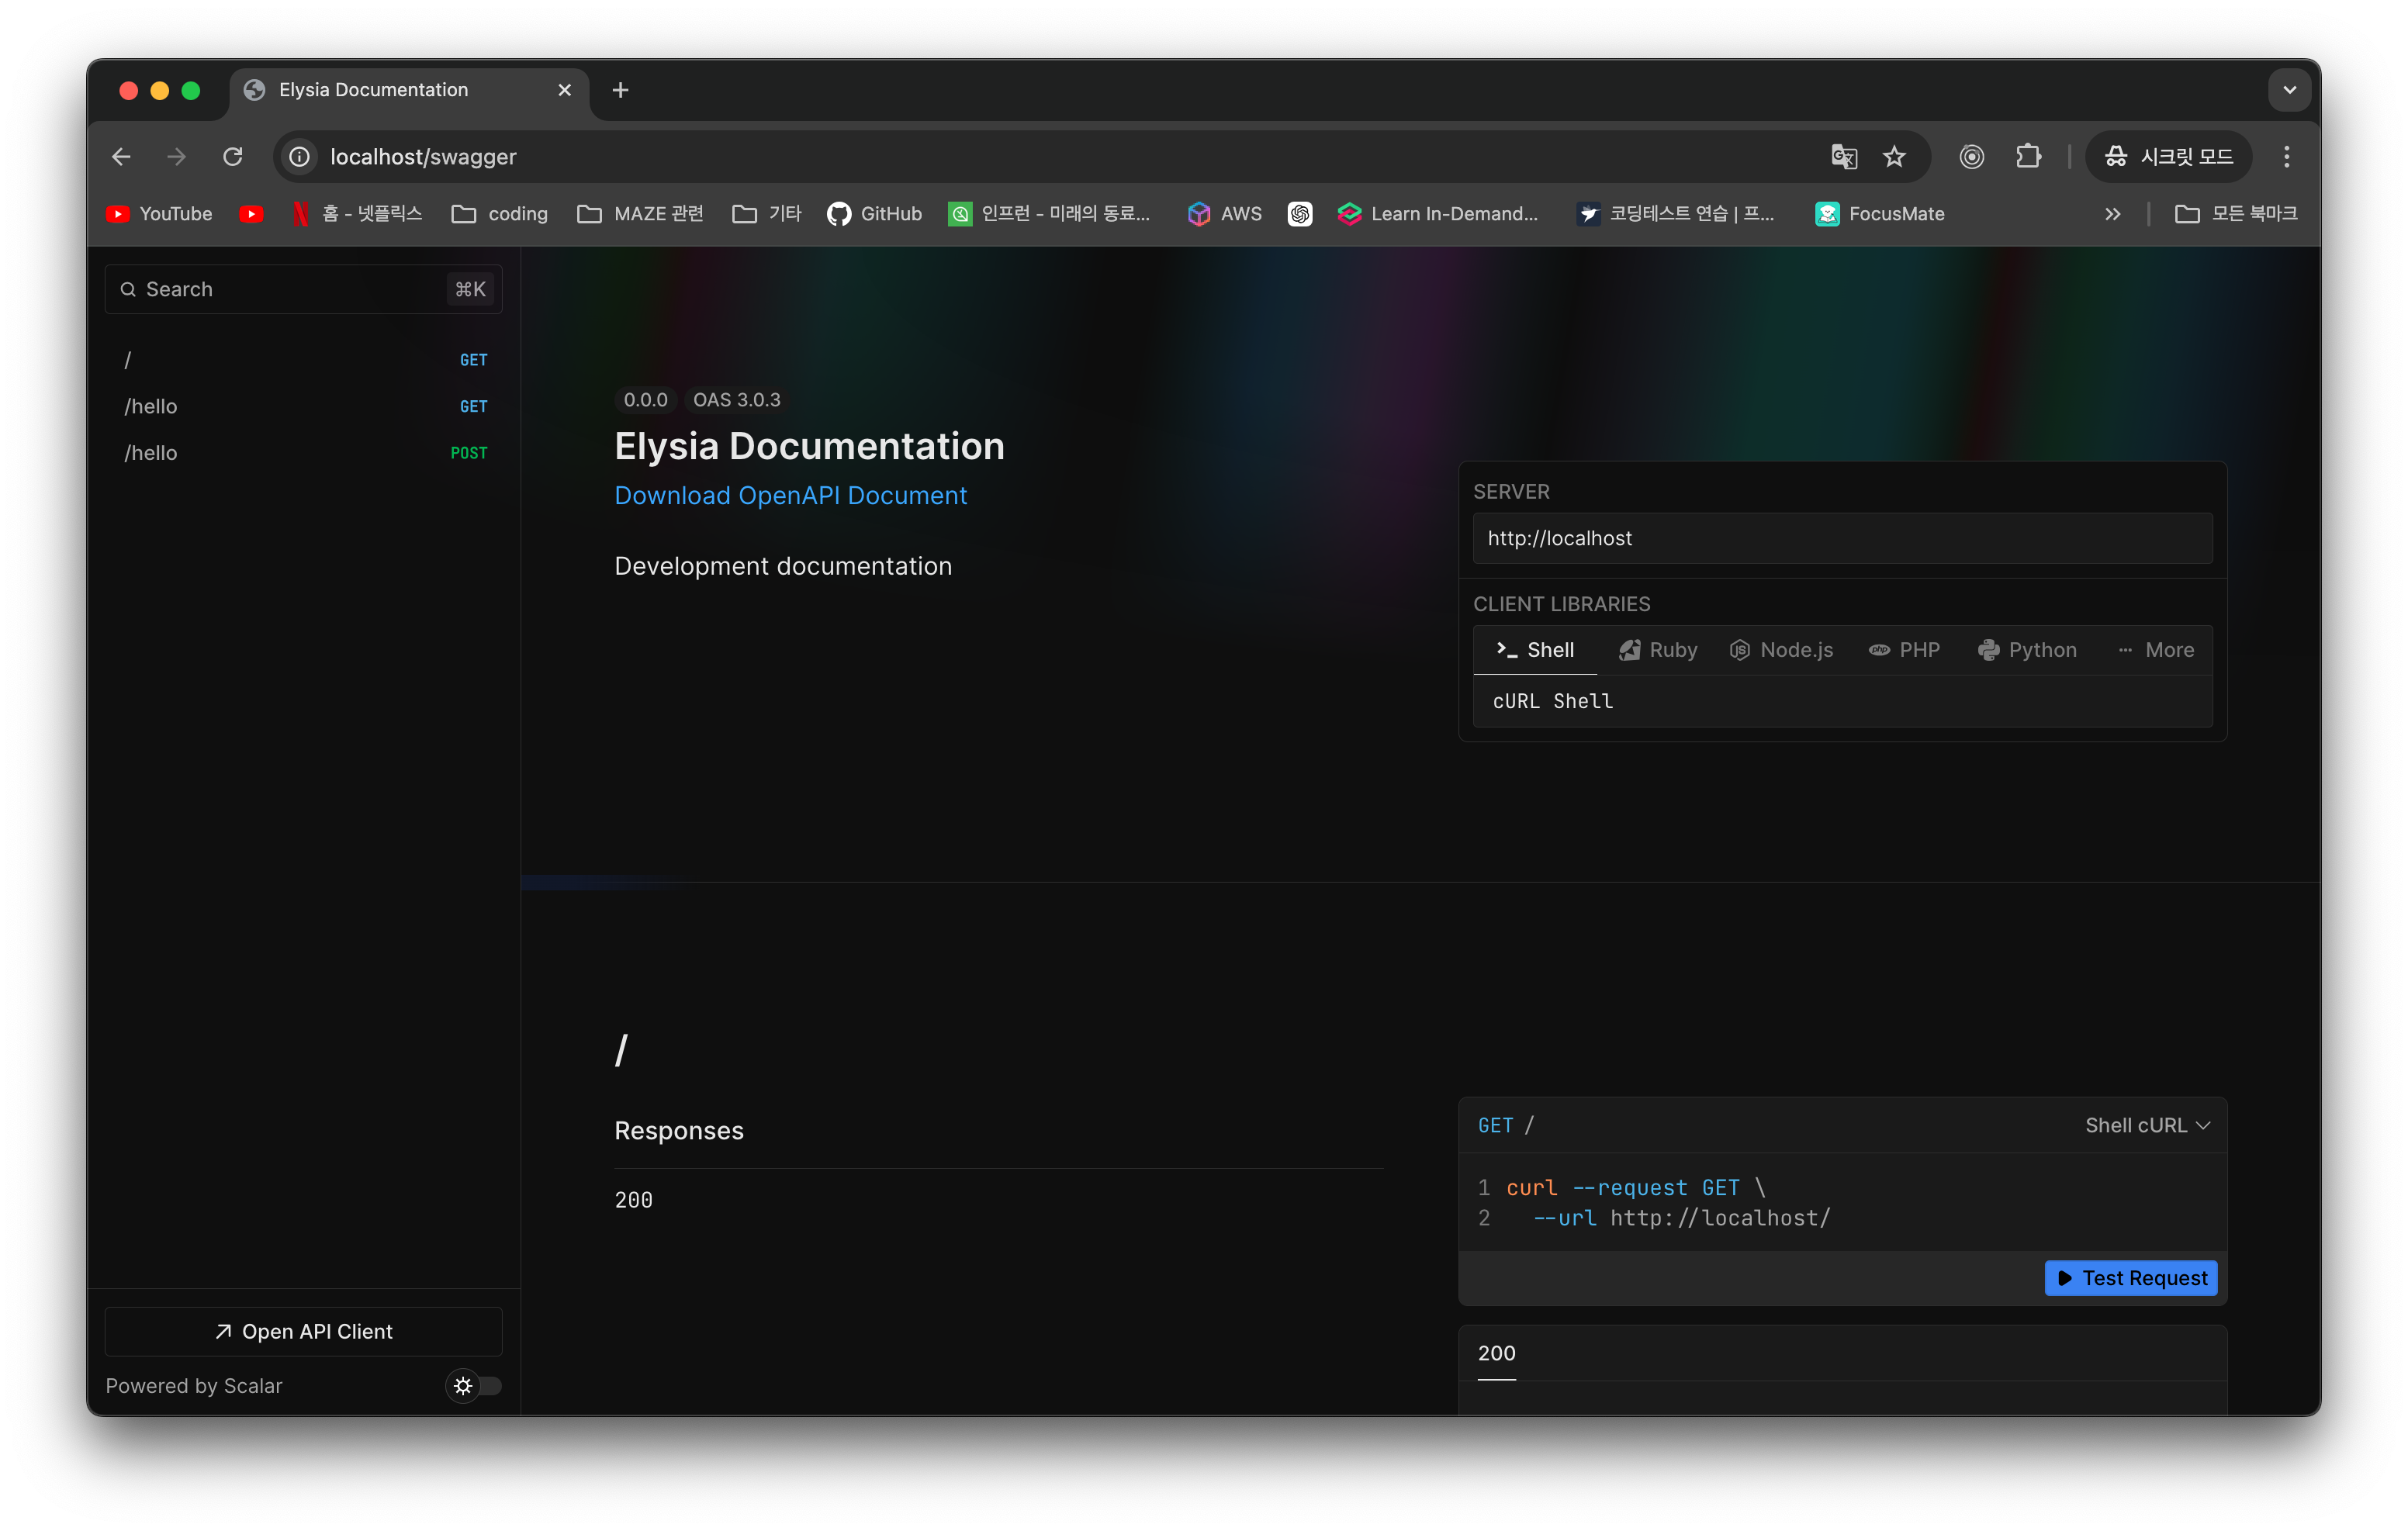Select the Python client library tab

2027,650
